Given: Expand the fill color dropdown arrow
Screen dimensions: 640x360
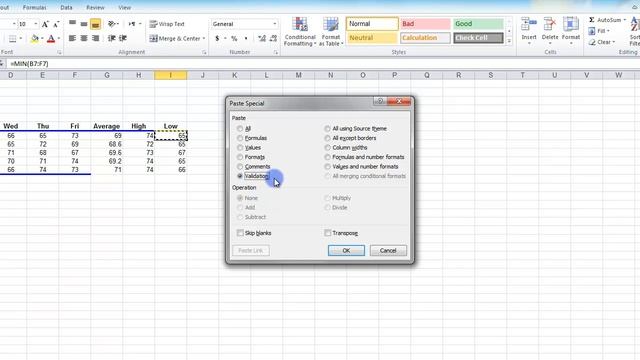Looking at the screenshot, I should [42, 39].
